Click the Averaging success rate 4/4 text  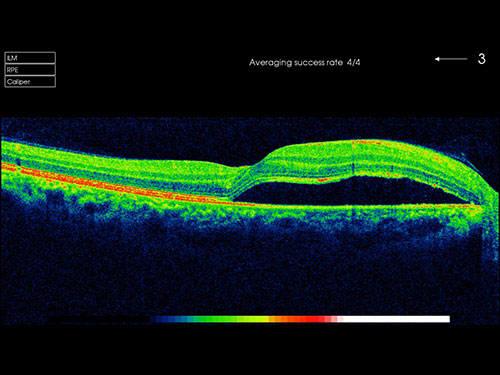tap(304, 62)
